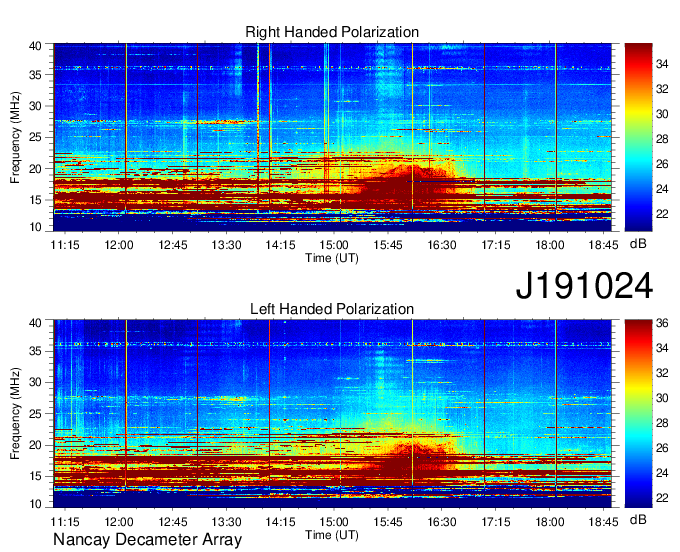The image size is (680, 552).
Task: Click the 18:45 tick on Right Handed plot
Action: (603, 245)
